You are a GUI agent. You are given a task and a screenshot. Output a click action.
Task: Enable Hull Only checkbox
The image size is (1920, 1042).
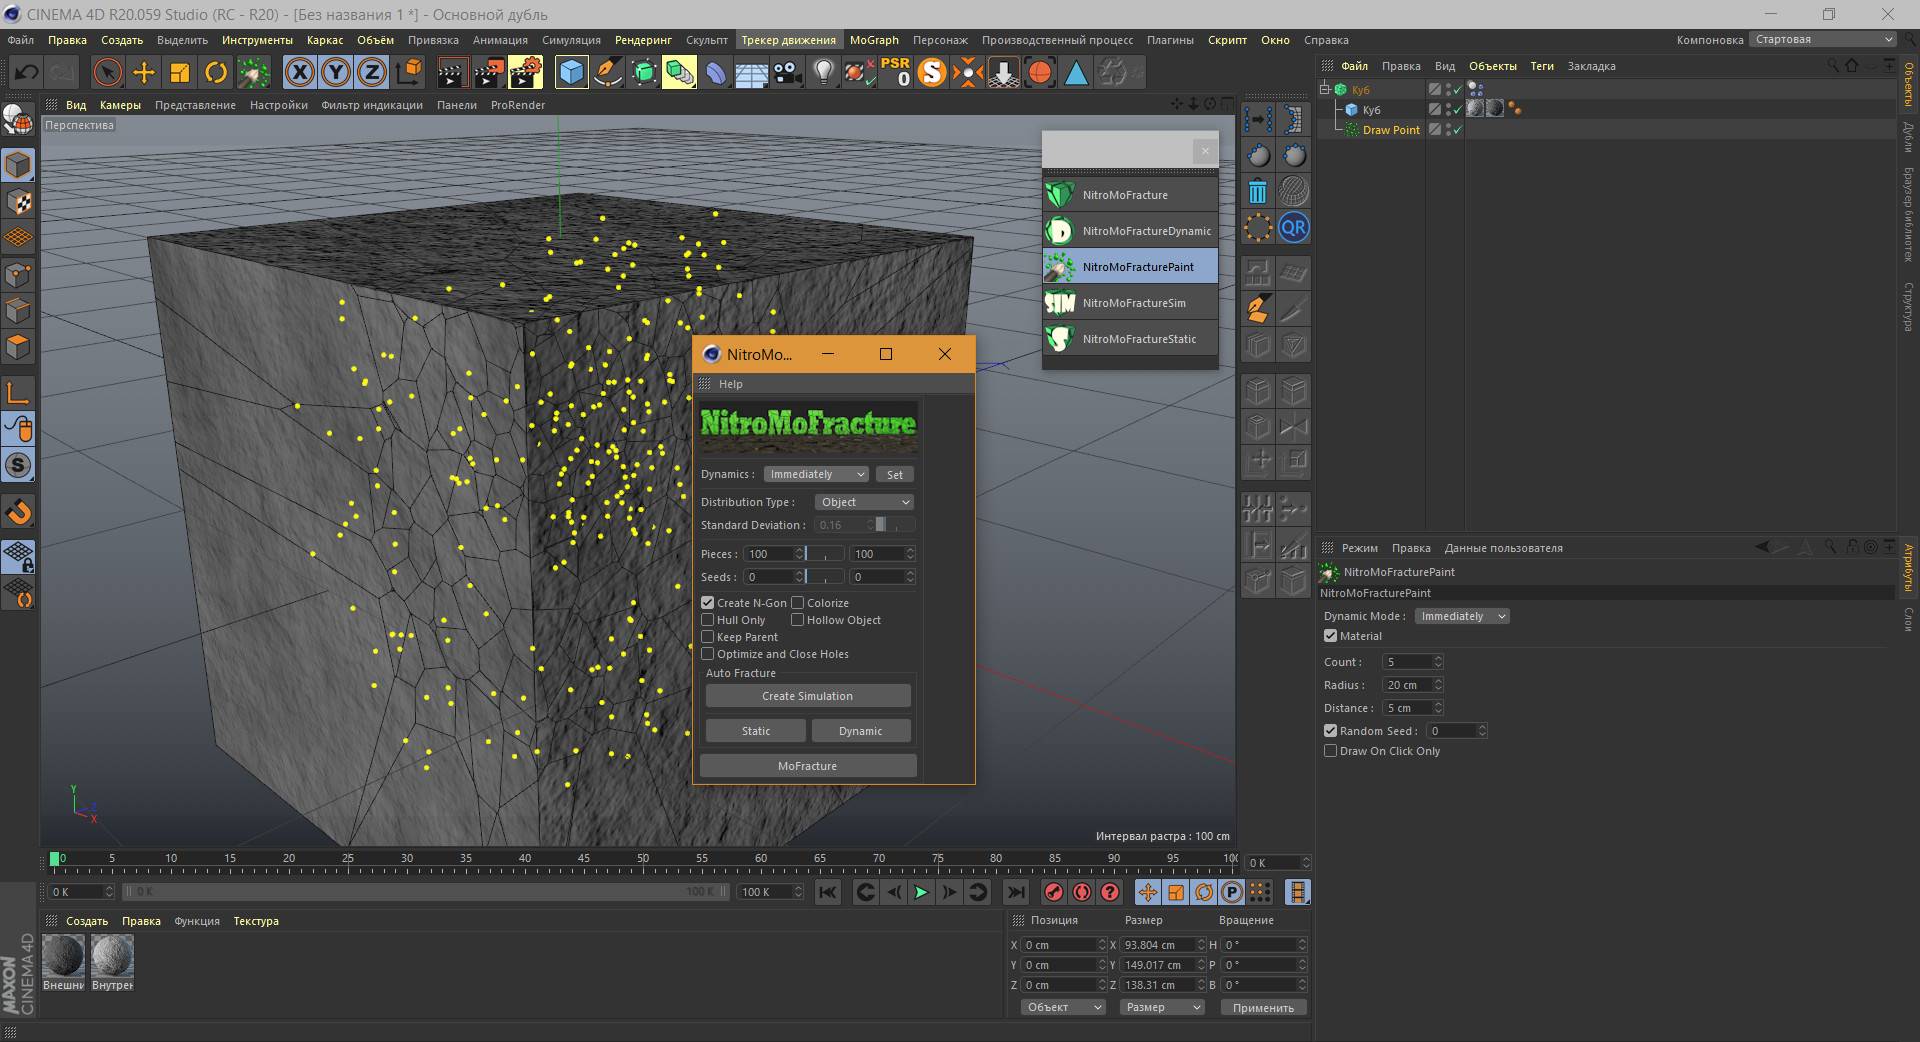click(x=708, y=620)
